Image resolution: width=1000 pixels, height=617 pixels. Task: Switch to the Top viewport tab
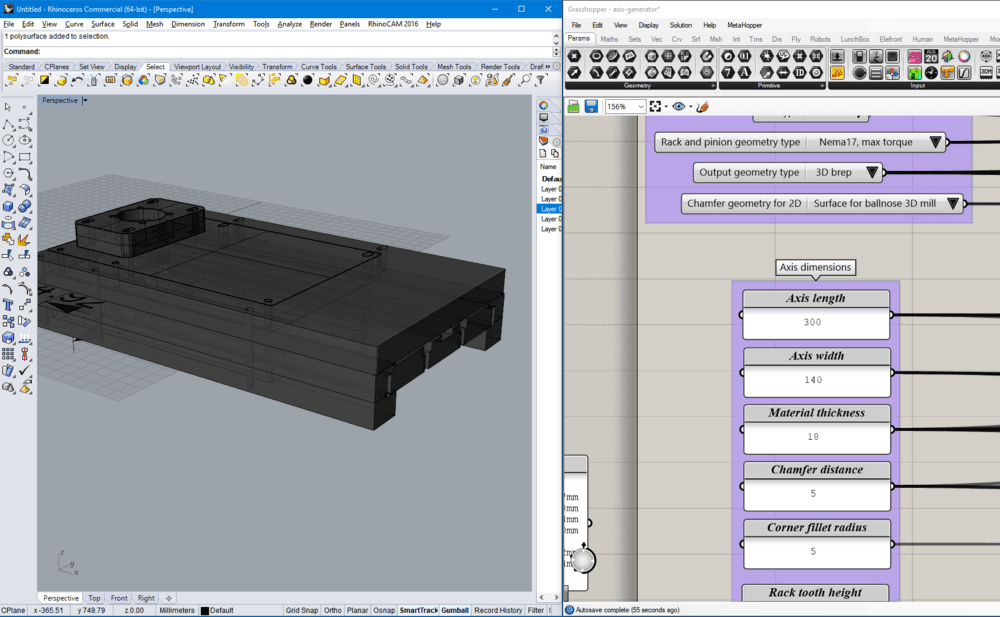94,598
